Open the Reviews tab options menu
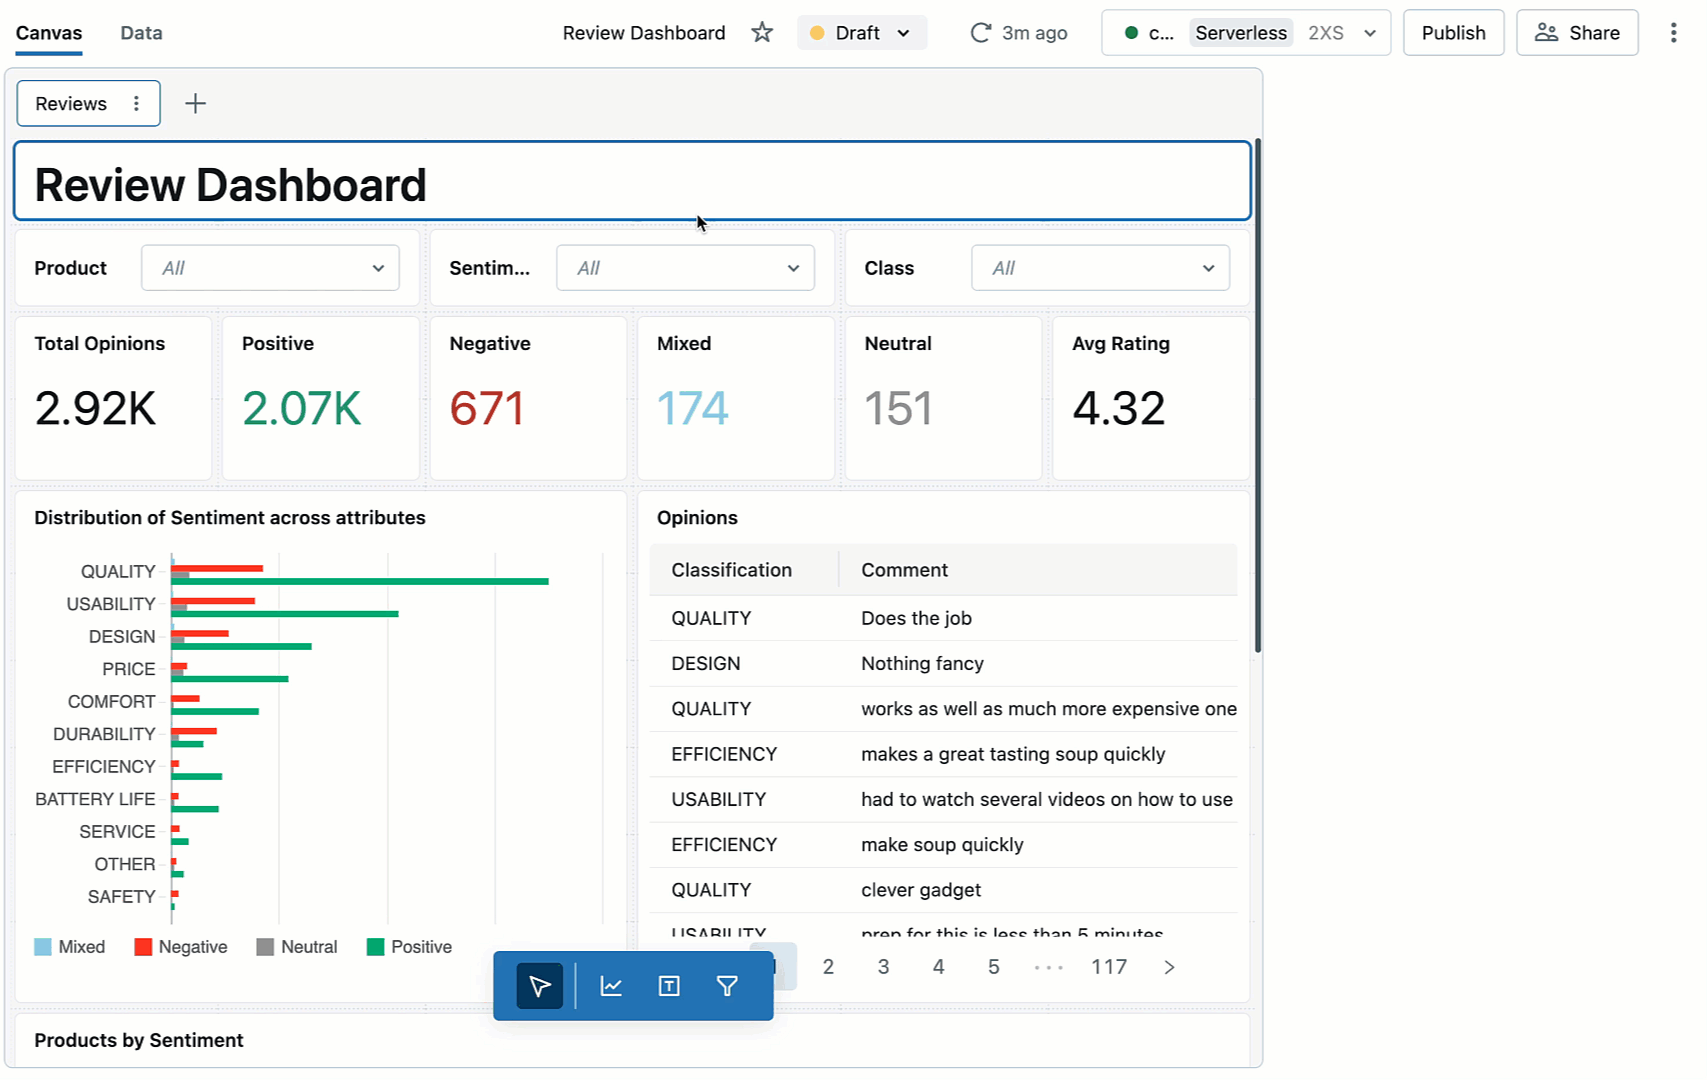The width and height of the screenshot is (1707, 1080). click(x=137, y=104)
